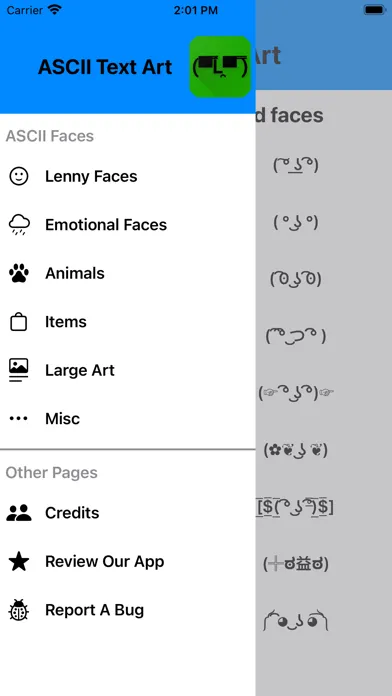This screenshot has height=696, width=392.
Task: Go to the Emotional Faces category
Action: pos(128,225)
